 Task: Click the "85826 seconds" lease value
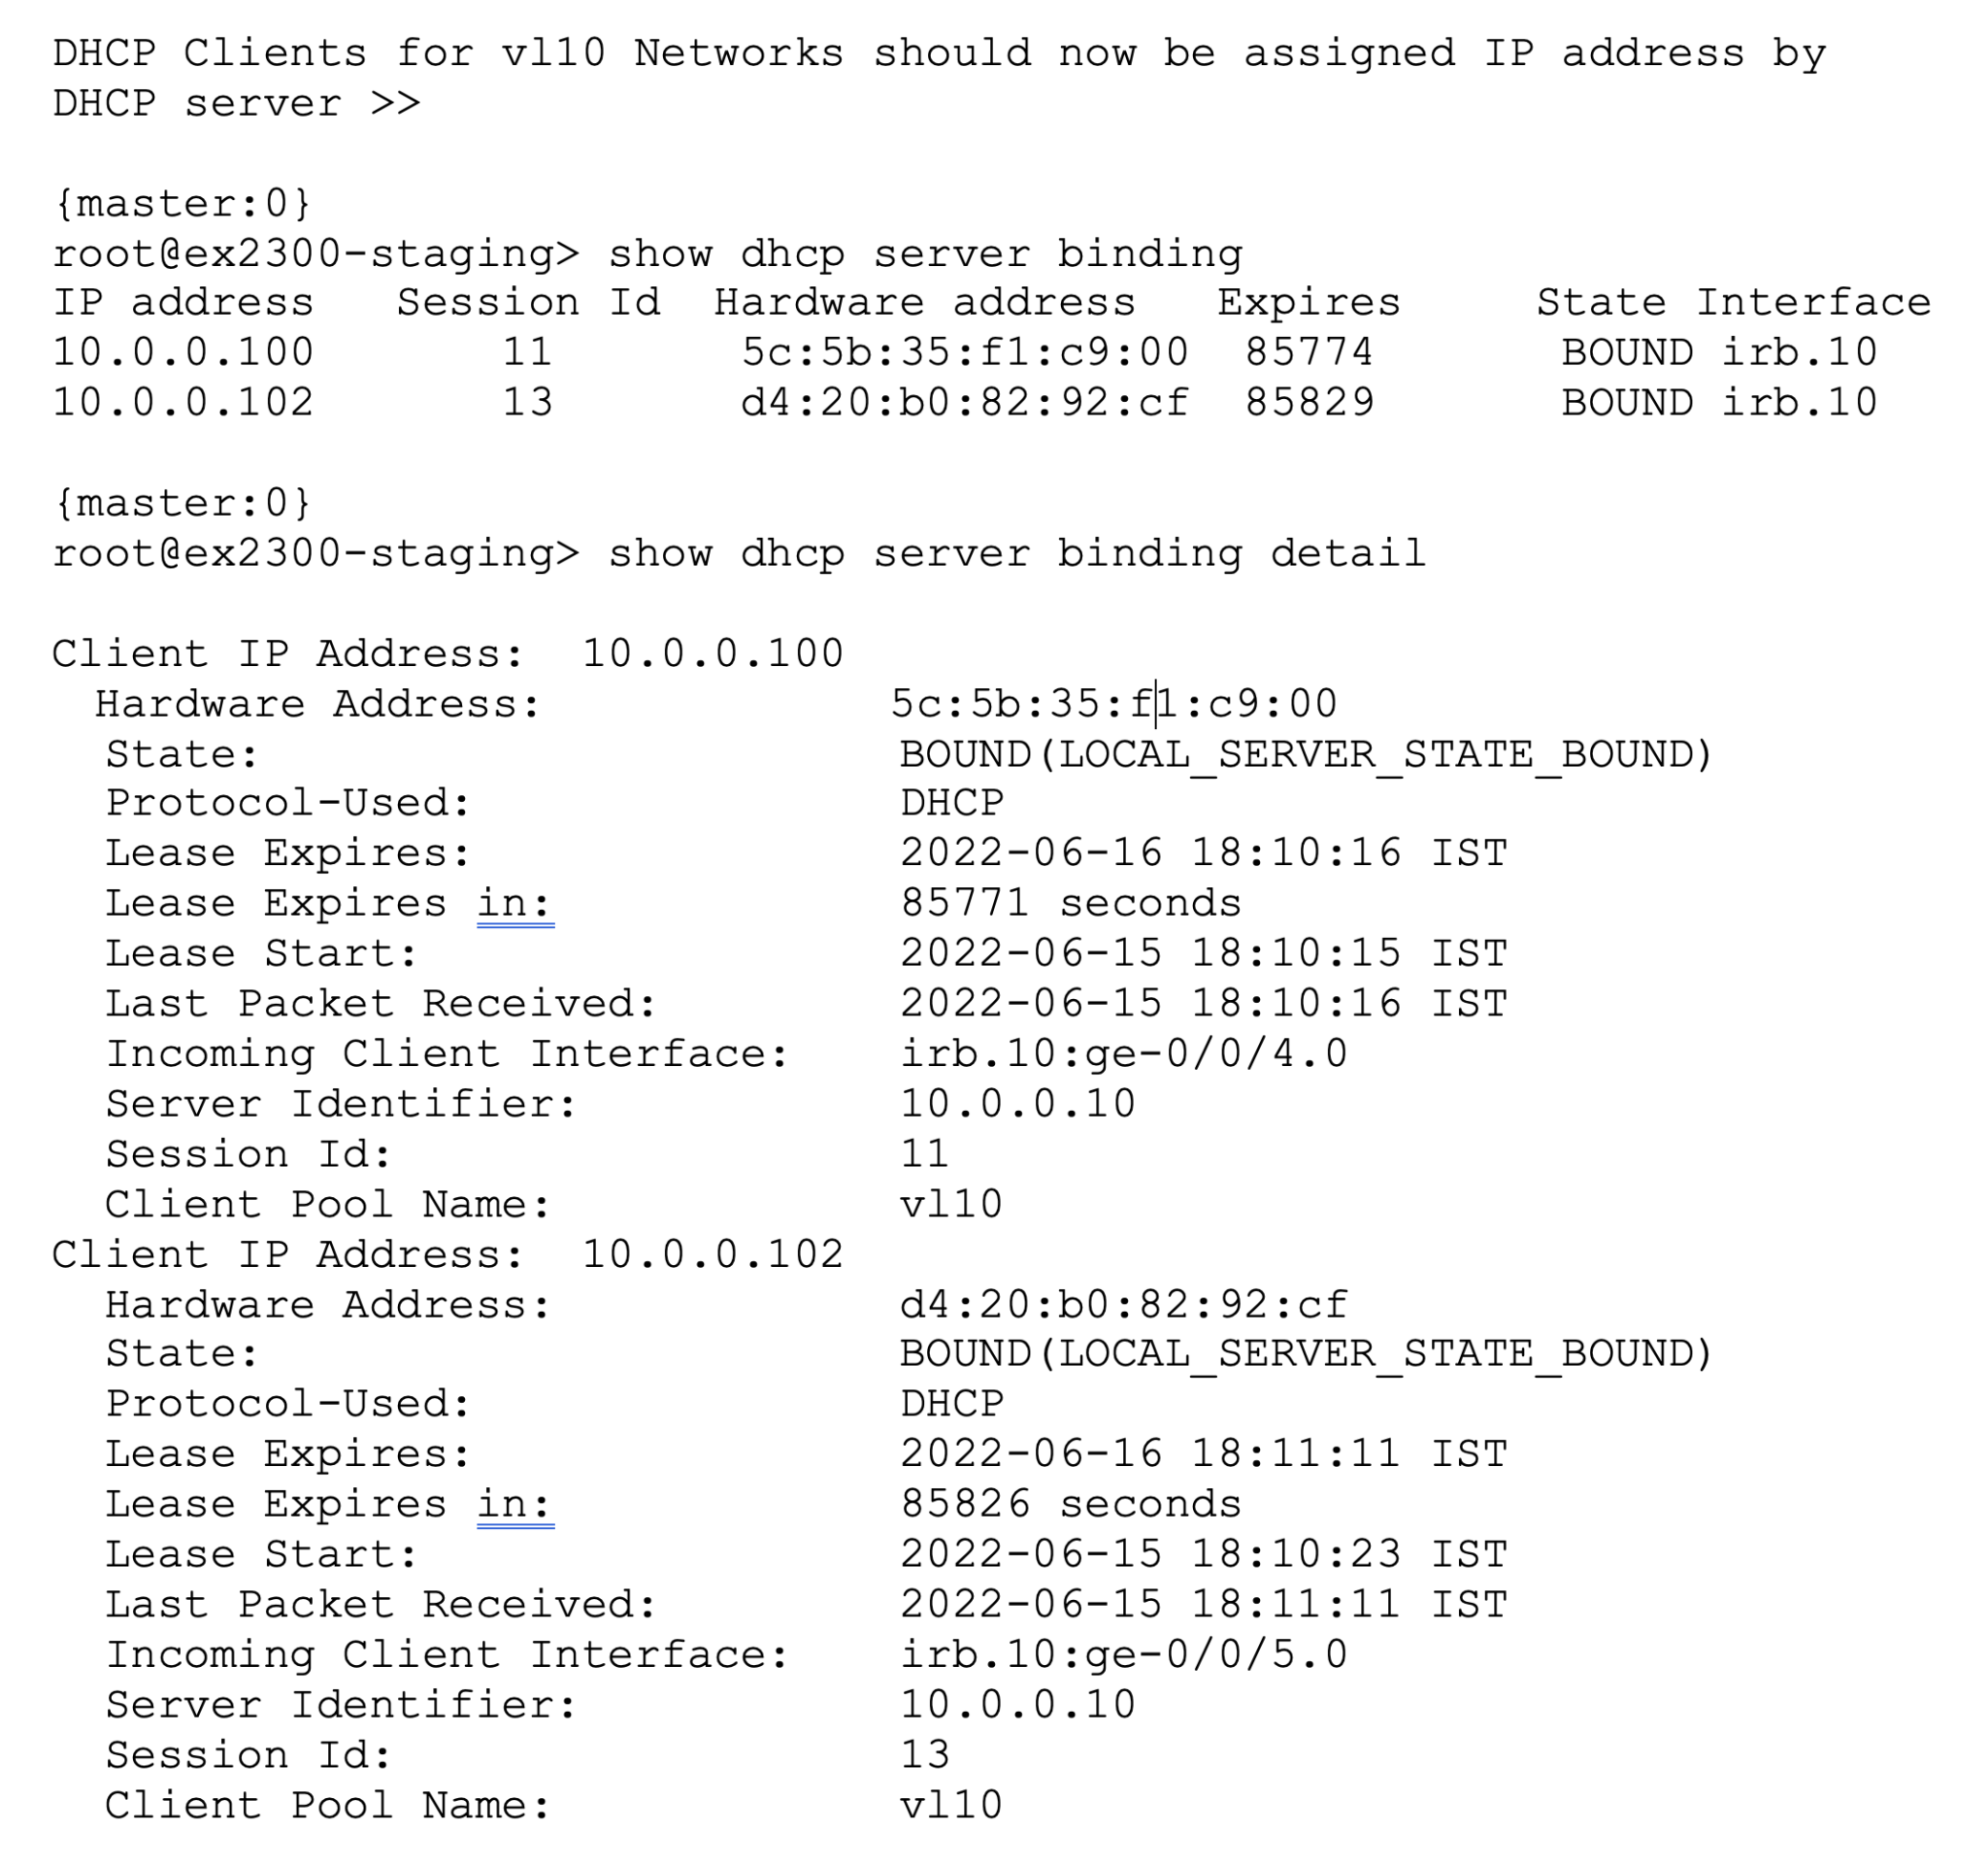tap(1070, 1504)
